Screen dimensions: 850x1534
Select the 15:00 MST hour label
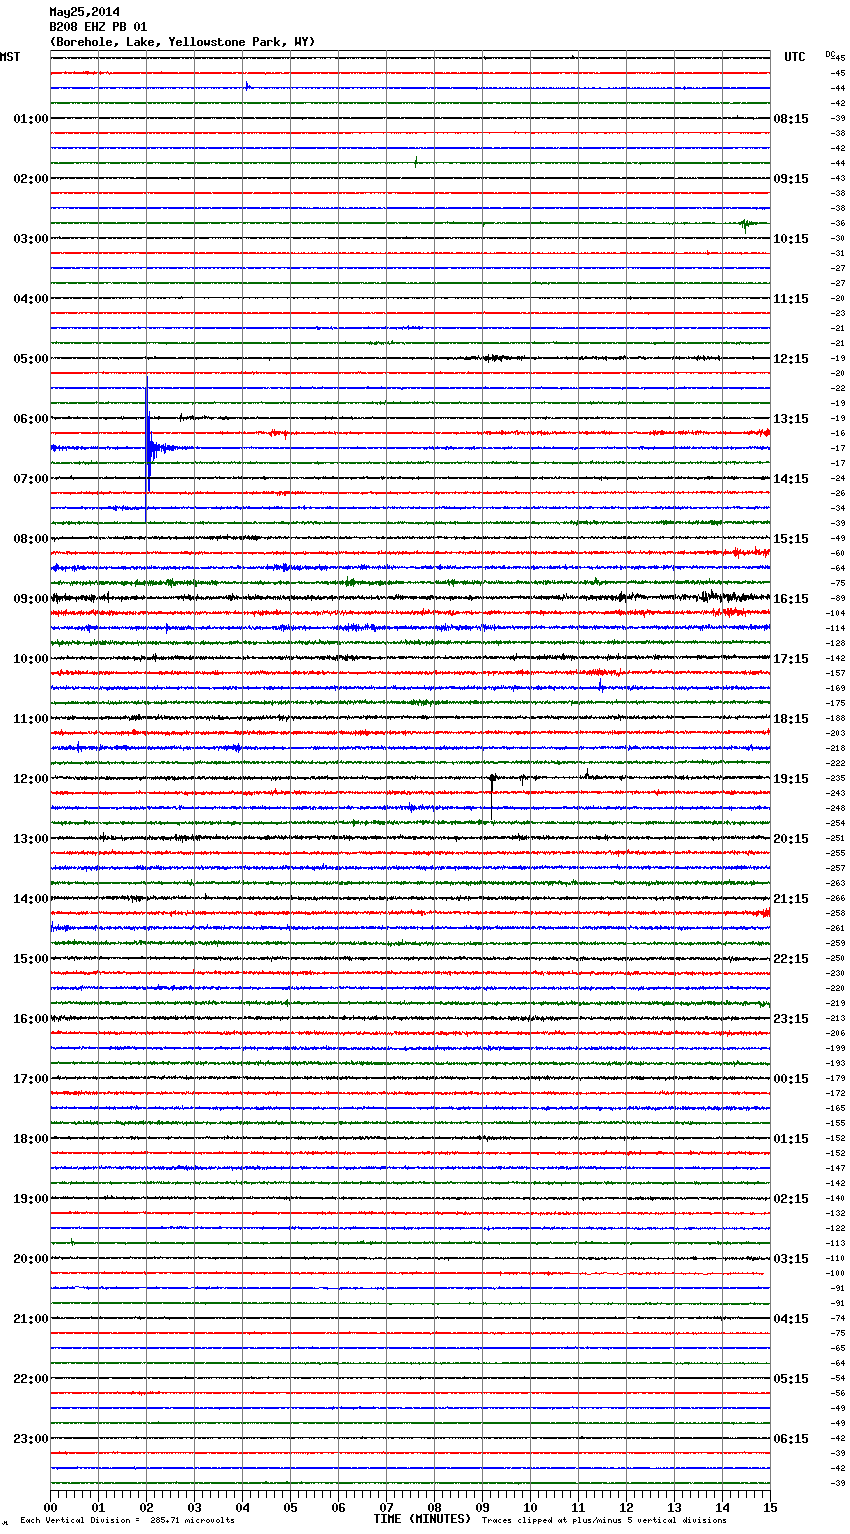tap(31, 959)
